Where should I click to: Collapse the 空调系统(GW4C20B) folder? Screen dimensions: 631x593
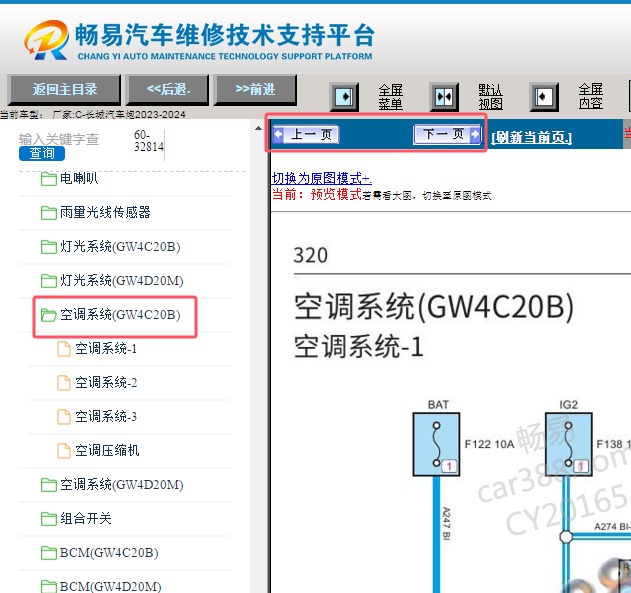pos(111,315)
